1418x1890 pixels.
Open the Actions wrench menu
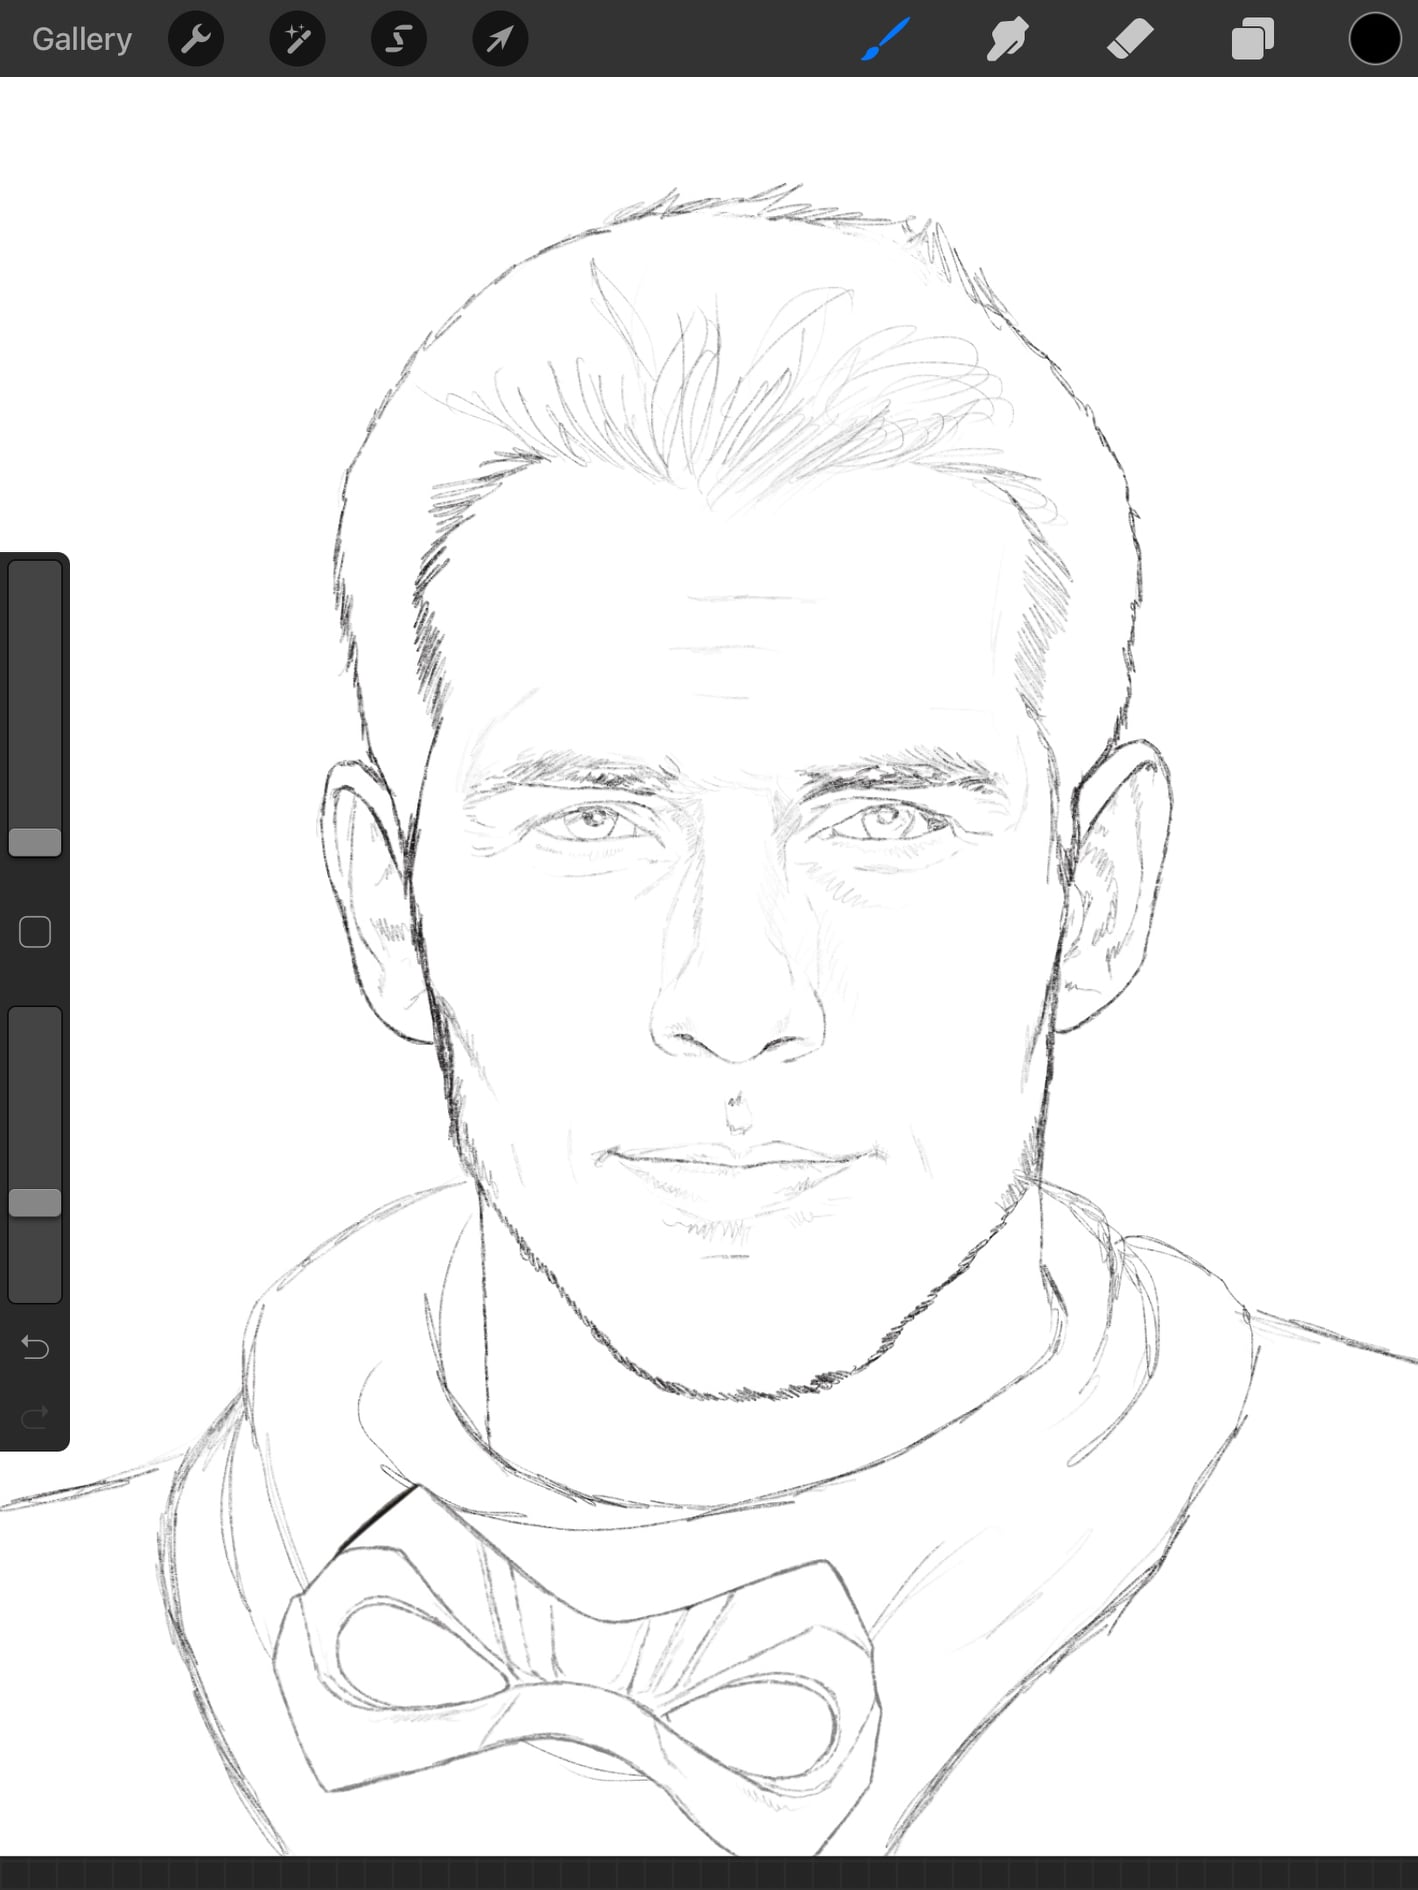(196, 39)
